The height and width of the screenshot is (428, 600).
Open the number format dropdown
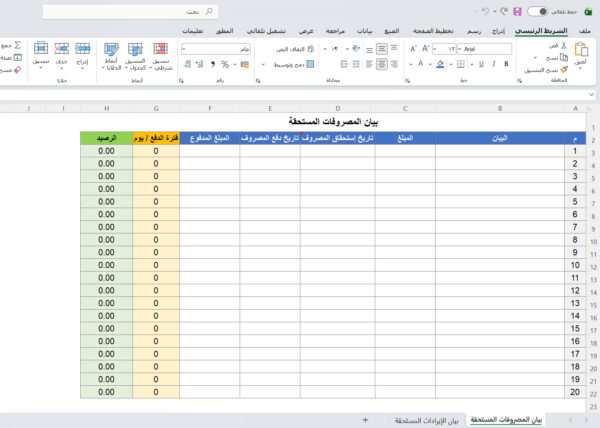[x=185, y=47]
